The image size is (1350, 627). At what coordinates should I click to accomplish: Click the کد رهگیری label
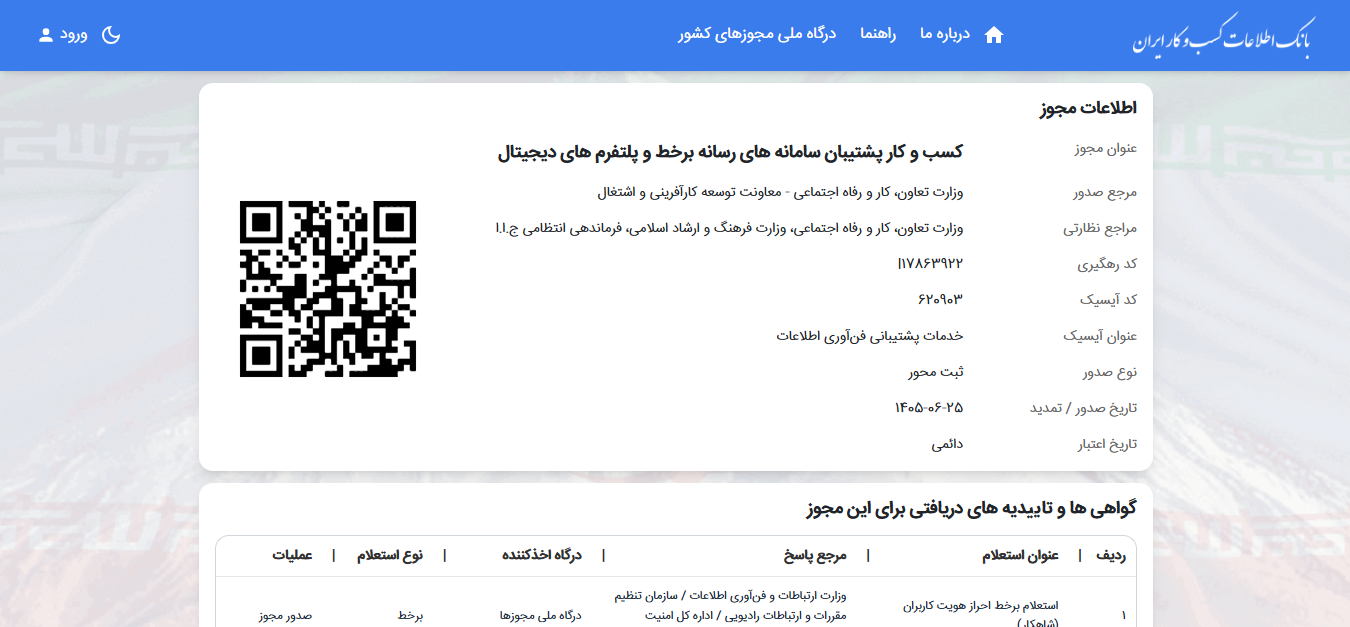[x=1107, y=264]
